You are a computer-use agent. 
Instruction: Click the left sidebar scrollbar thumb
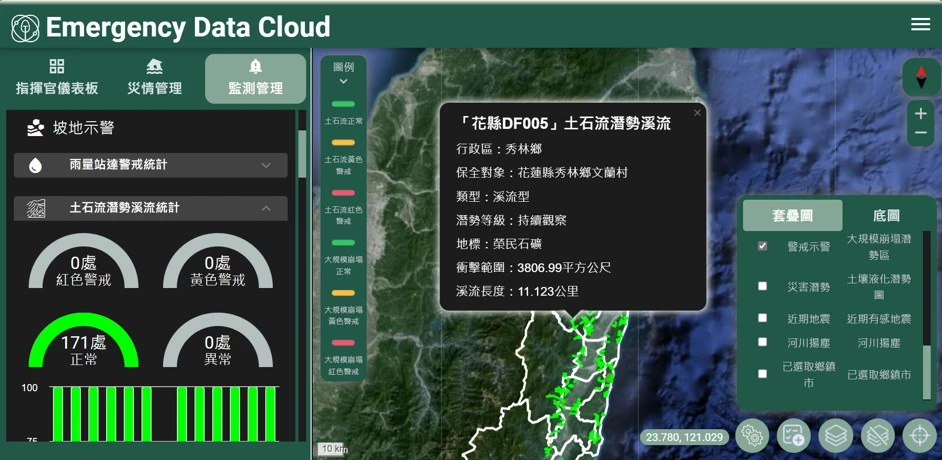pyautogui.click(x=302, y=154)
